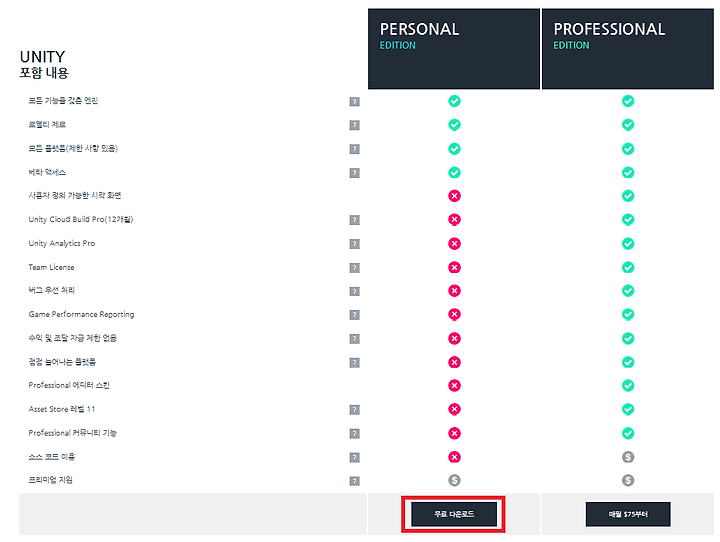The image size is (720, 542).
Task: Click the Unity Analytics Pro feature text
Action: [62, 243]
